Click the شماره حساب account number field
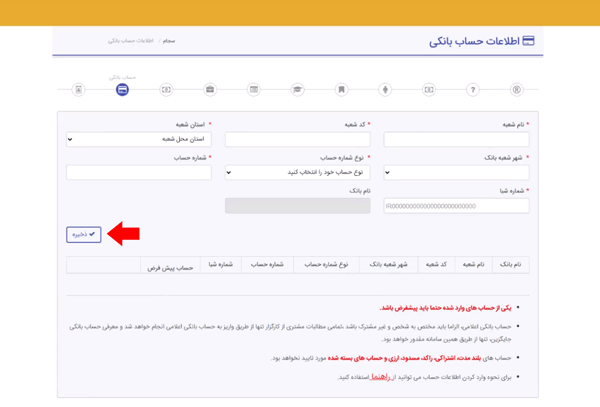This screenshot has height=407, width=600. [139, 173]
